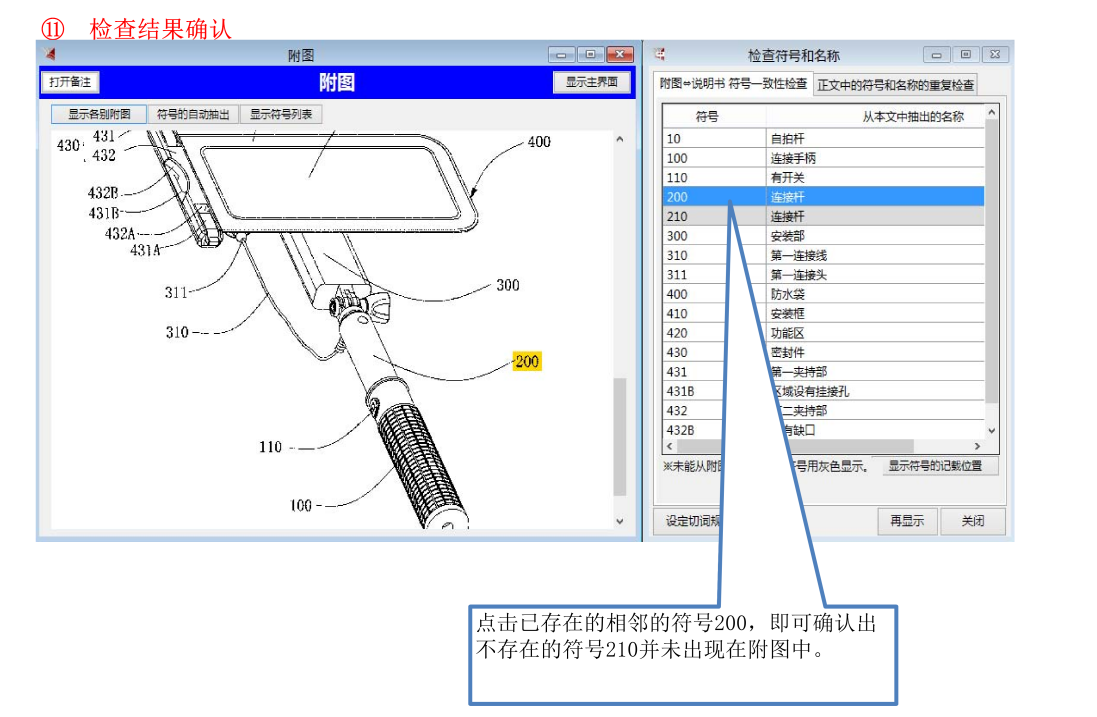Screen dimensions: 1097x717
Task: Select row 400 防水袋
Action: tap(823, 294)
